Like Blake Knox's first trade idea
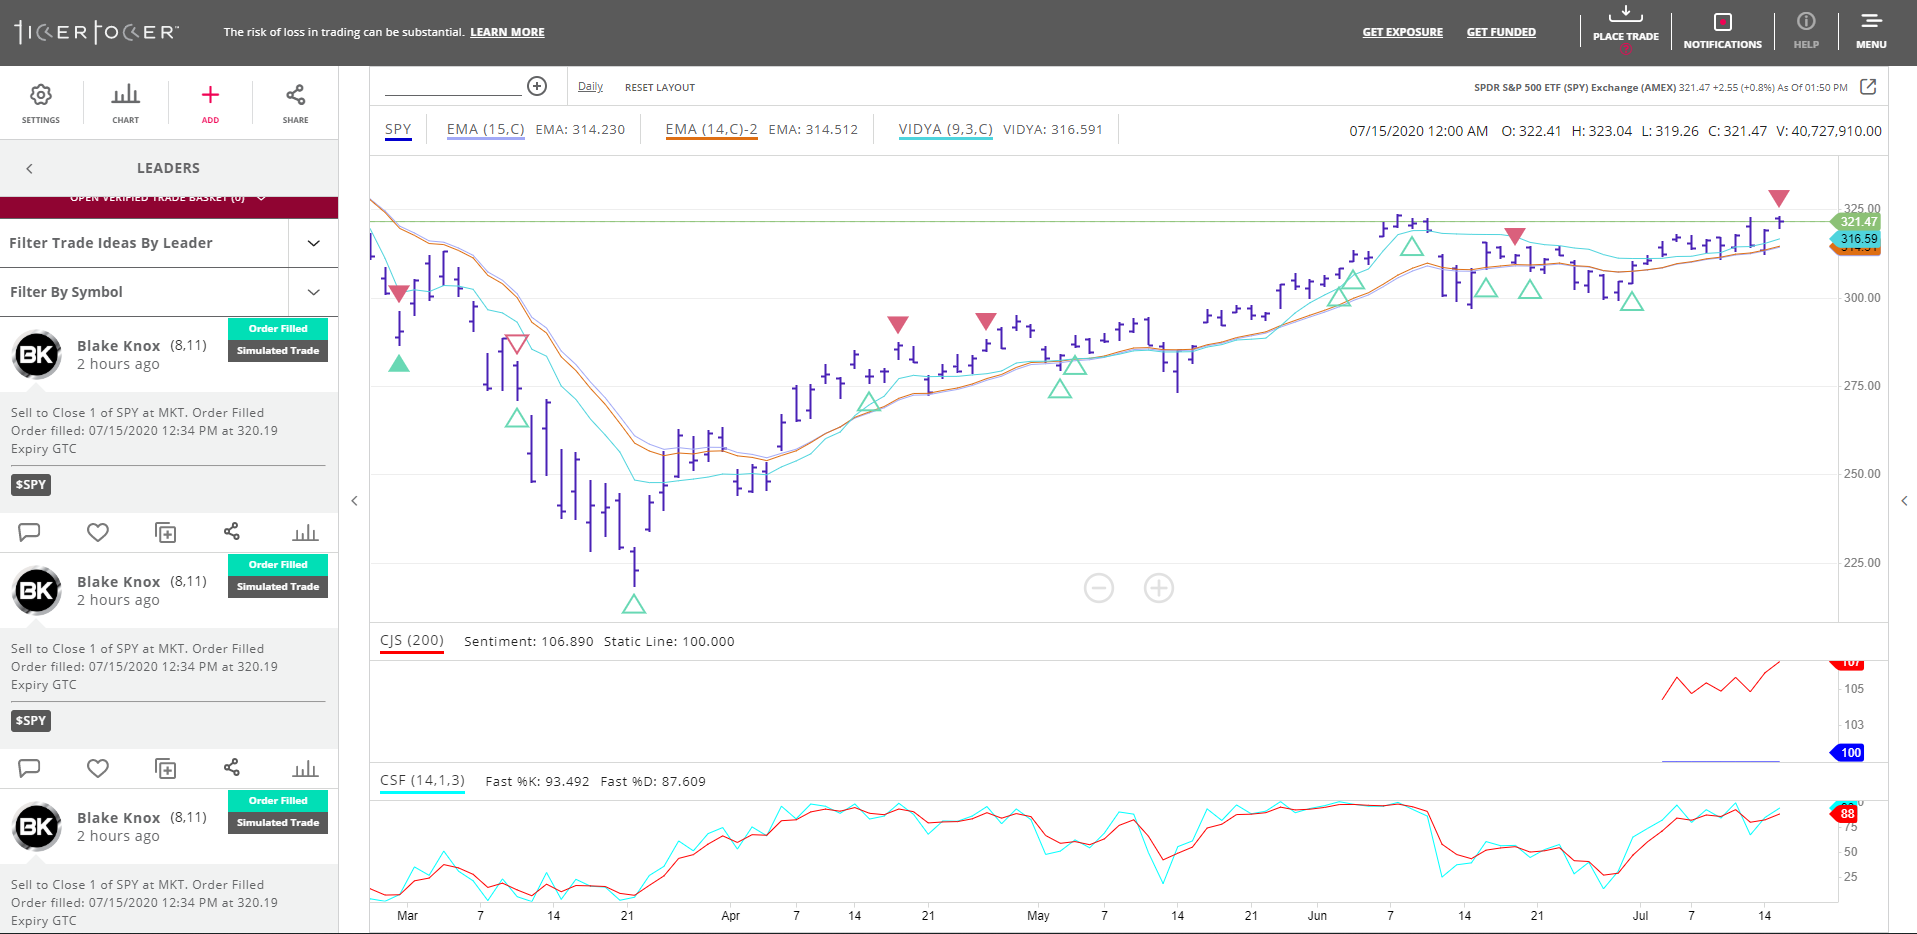Image resolution: width=1917 pixels, height=934 pixels. (97, 532)
